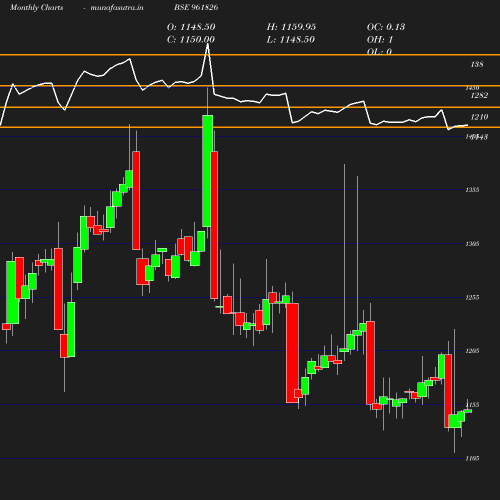This screenshot has width=500, height=500.
Task: Click the 'Monthly Charts' title text
Action: [x=37, y=7]
